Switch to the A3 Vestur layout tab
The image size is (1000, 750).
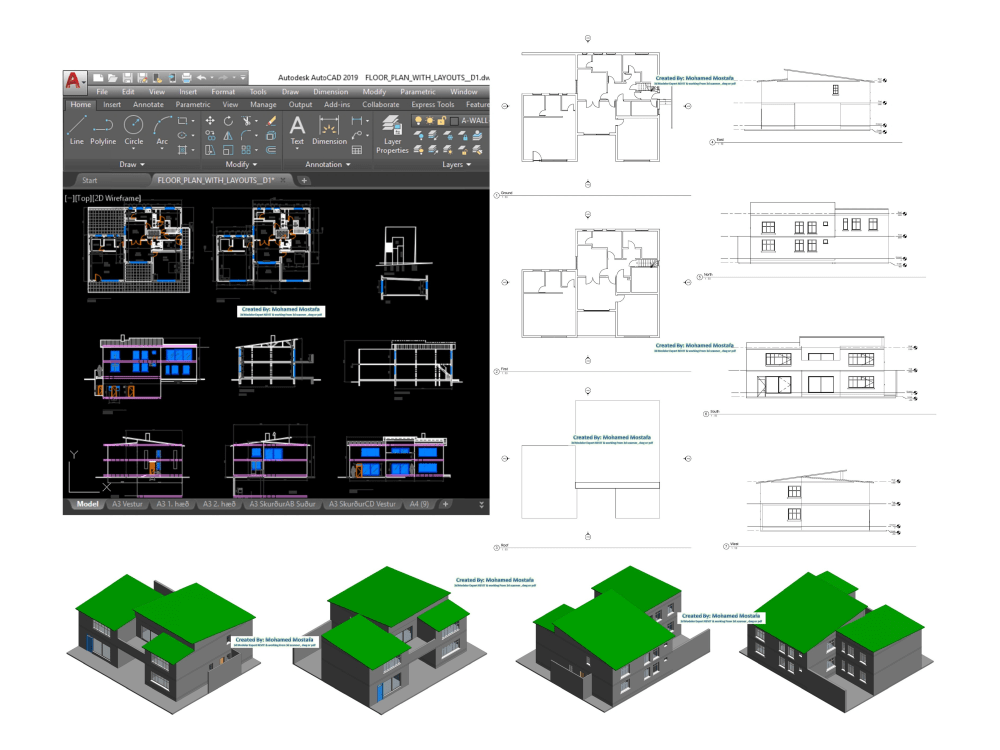tap(128, 504)
